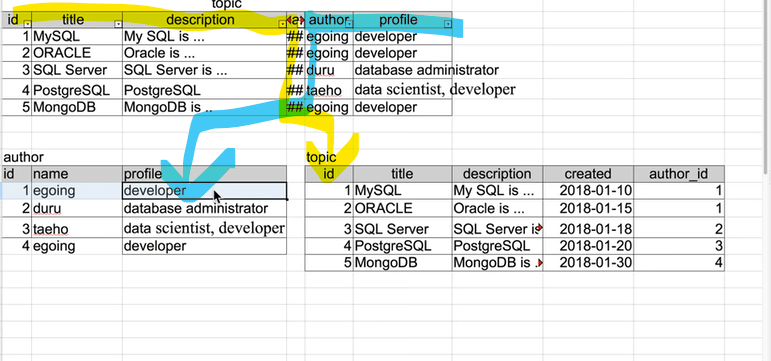Screen dimensions: 771x361
Task: Open the profile column filter dropdown
Action: [x=447, y=23]
